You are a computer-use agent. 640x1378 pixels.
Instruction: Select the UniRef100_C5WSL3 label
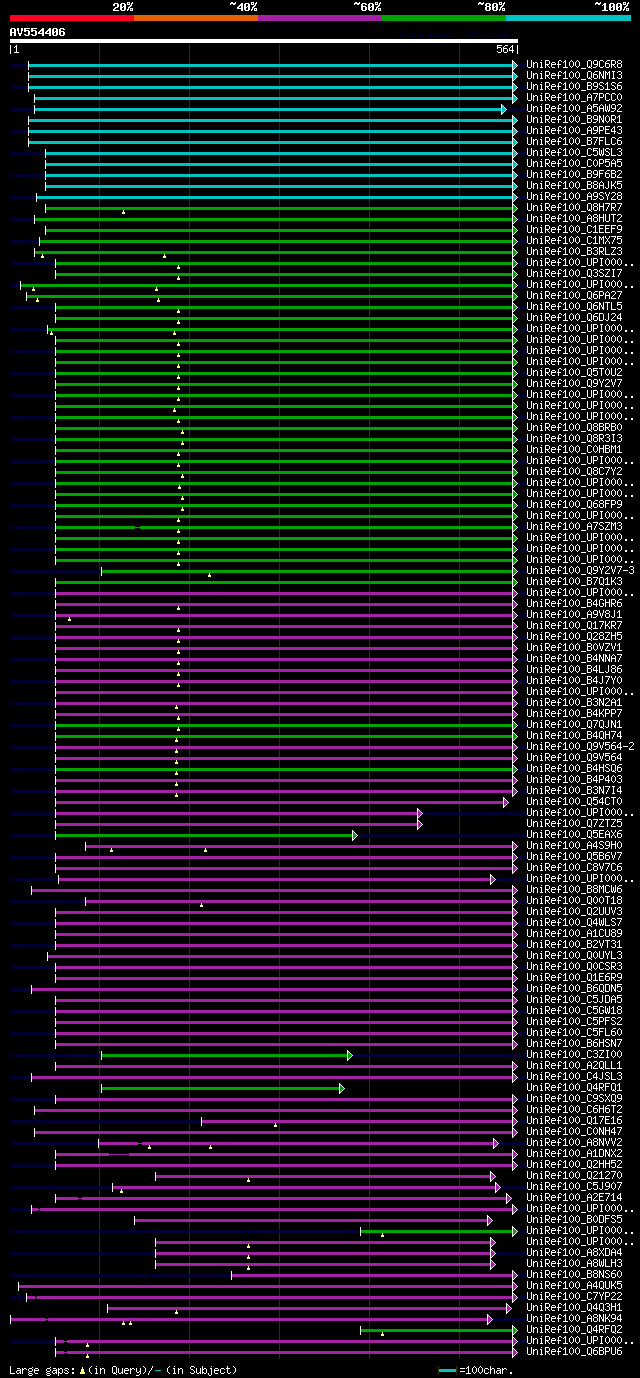click(x=574, y=152)
